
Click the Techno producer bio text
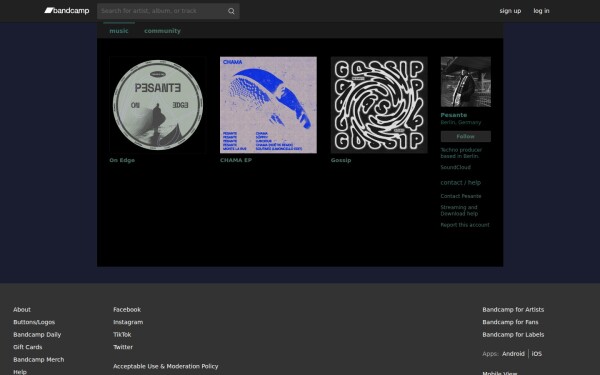click(461, 153)
